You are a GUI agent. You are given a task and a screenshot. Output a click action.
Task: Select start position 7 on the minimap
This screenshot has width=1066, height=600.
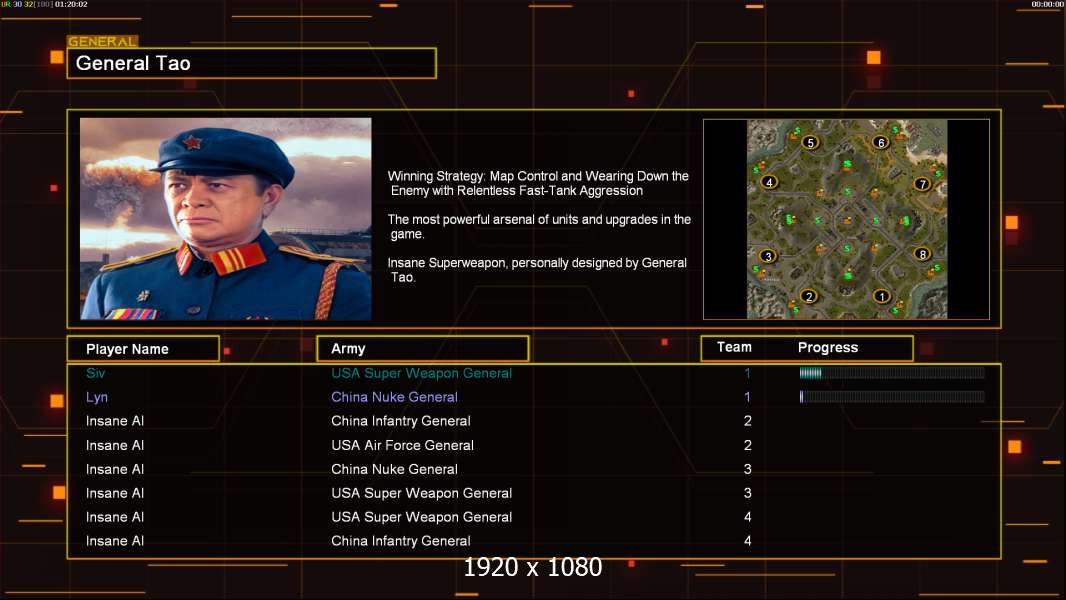922,183
